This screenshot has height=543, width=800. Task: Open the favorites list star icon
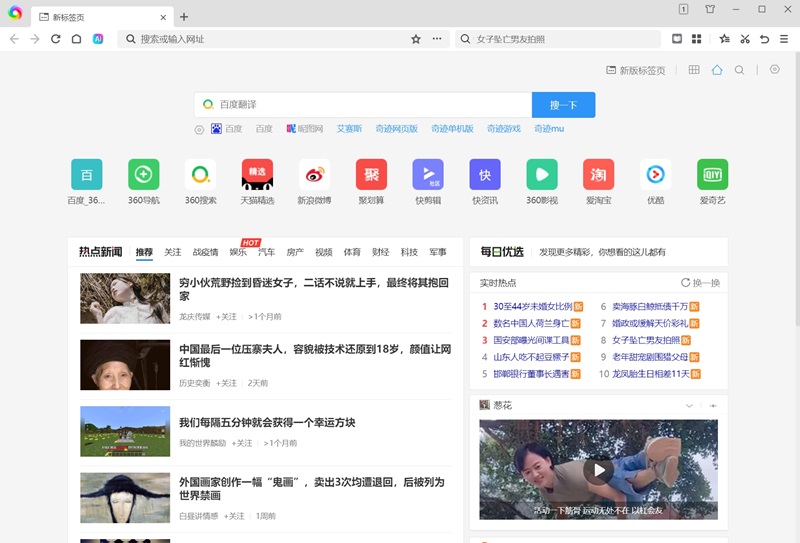pos(724,39)
